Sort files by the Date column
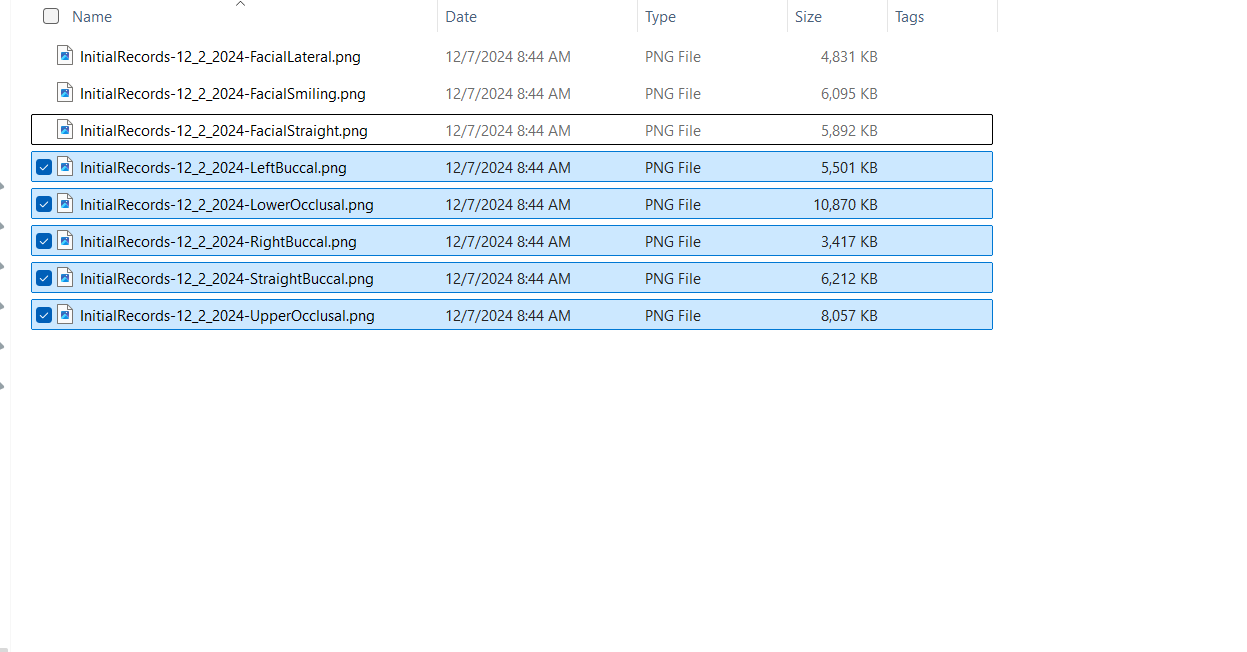Screen dimensions: 1247x652 tap(461, 17)
